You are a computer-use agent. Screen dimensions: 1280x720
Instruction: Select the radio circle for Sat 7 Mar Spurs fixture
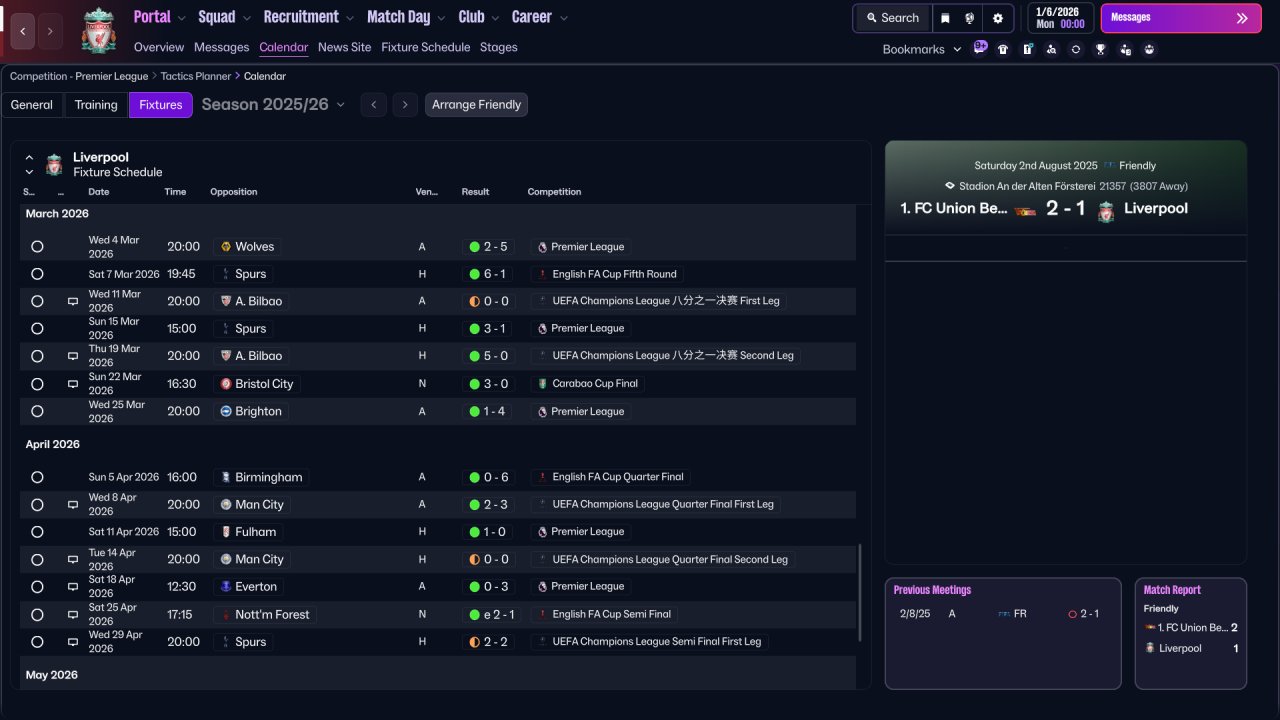[37, 274]
